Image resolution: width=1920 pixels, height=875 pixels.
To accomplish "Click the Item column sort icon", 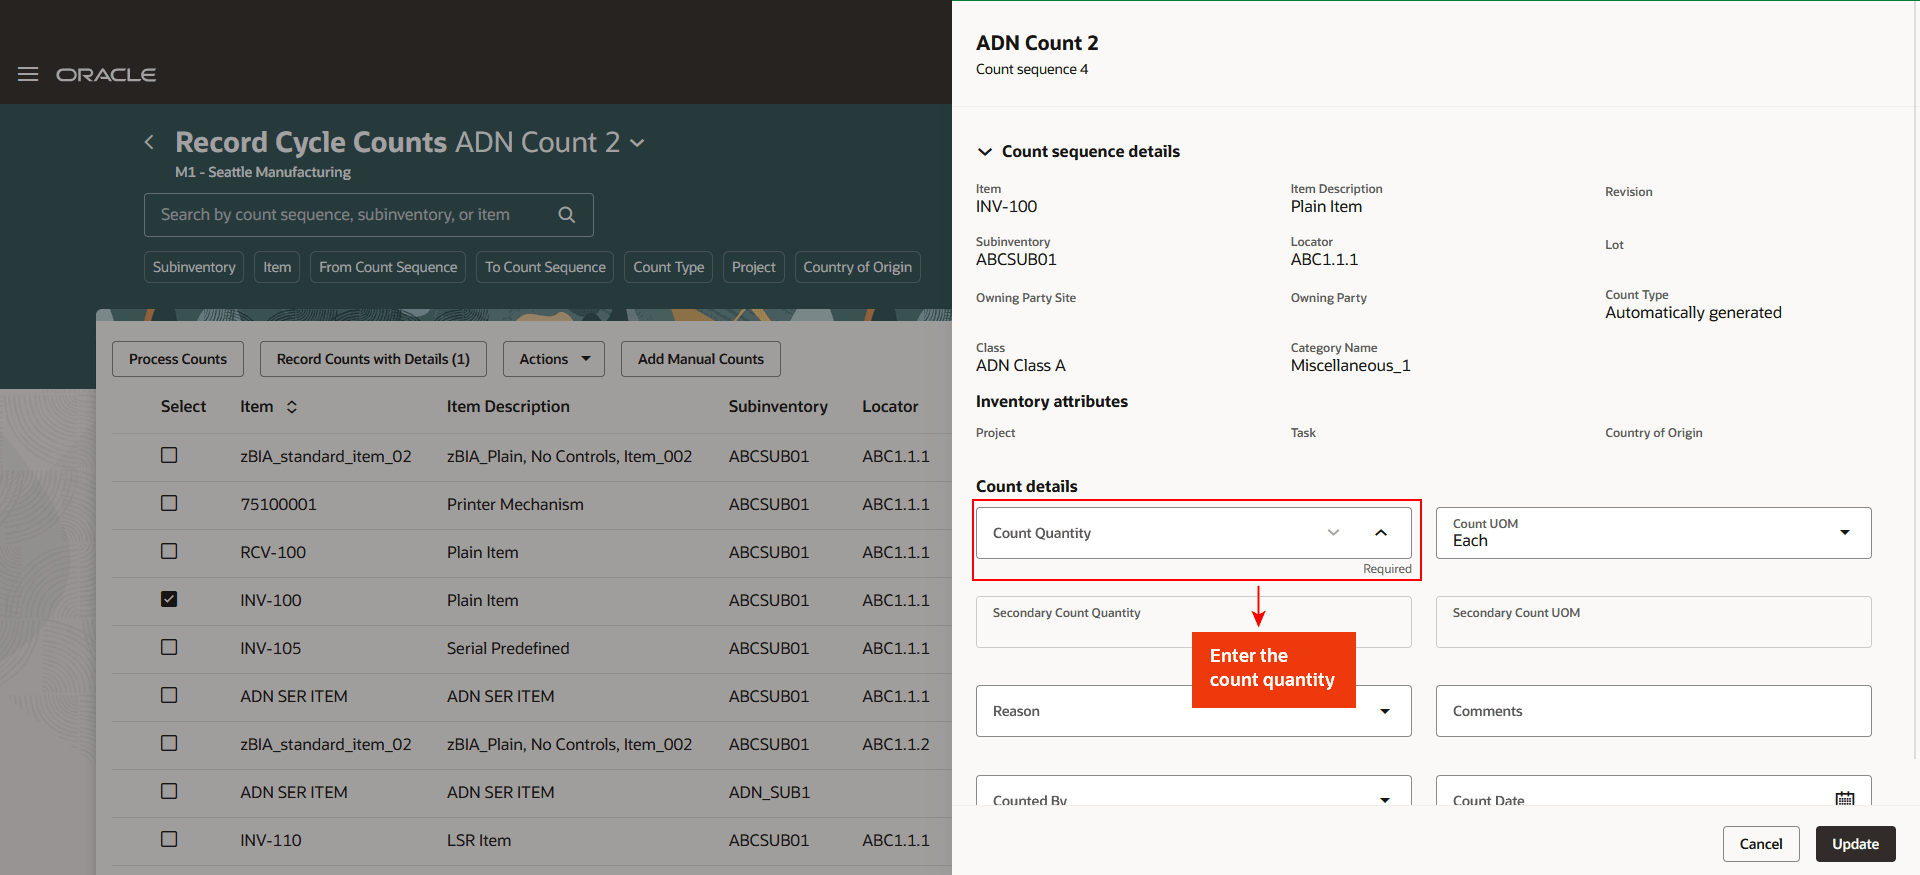I will 292,407.
